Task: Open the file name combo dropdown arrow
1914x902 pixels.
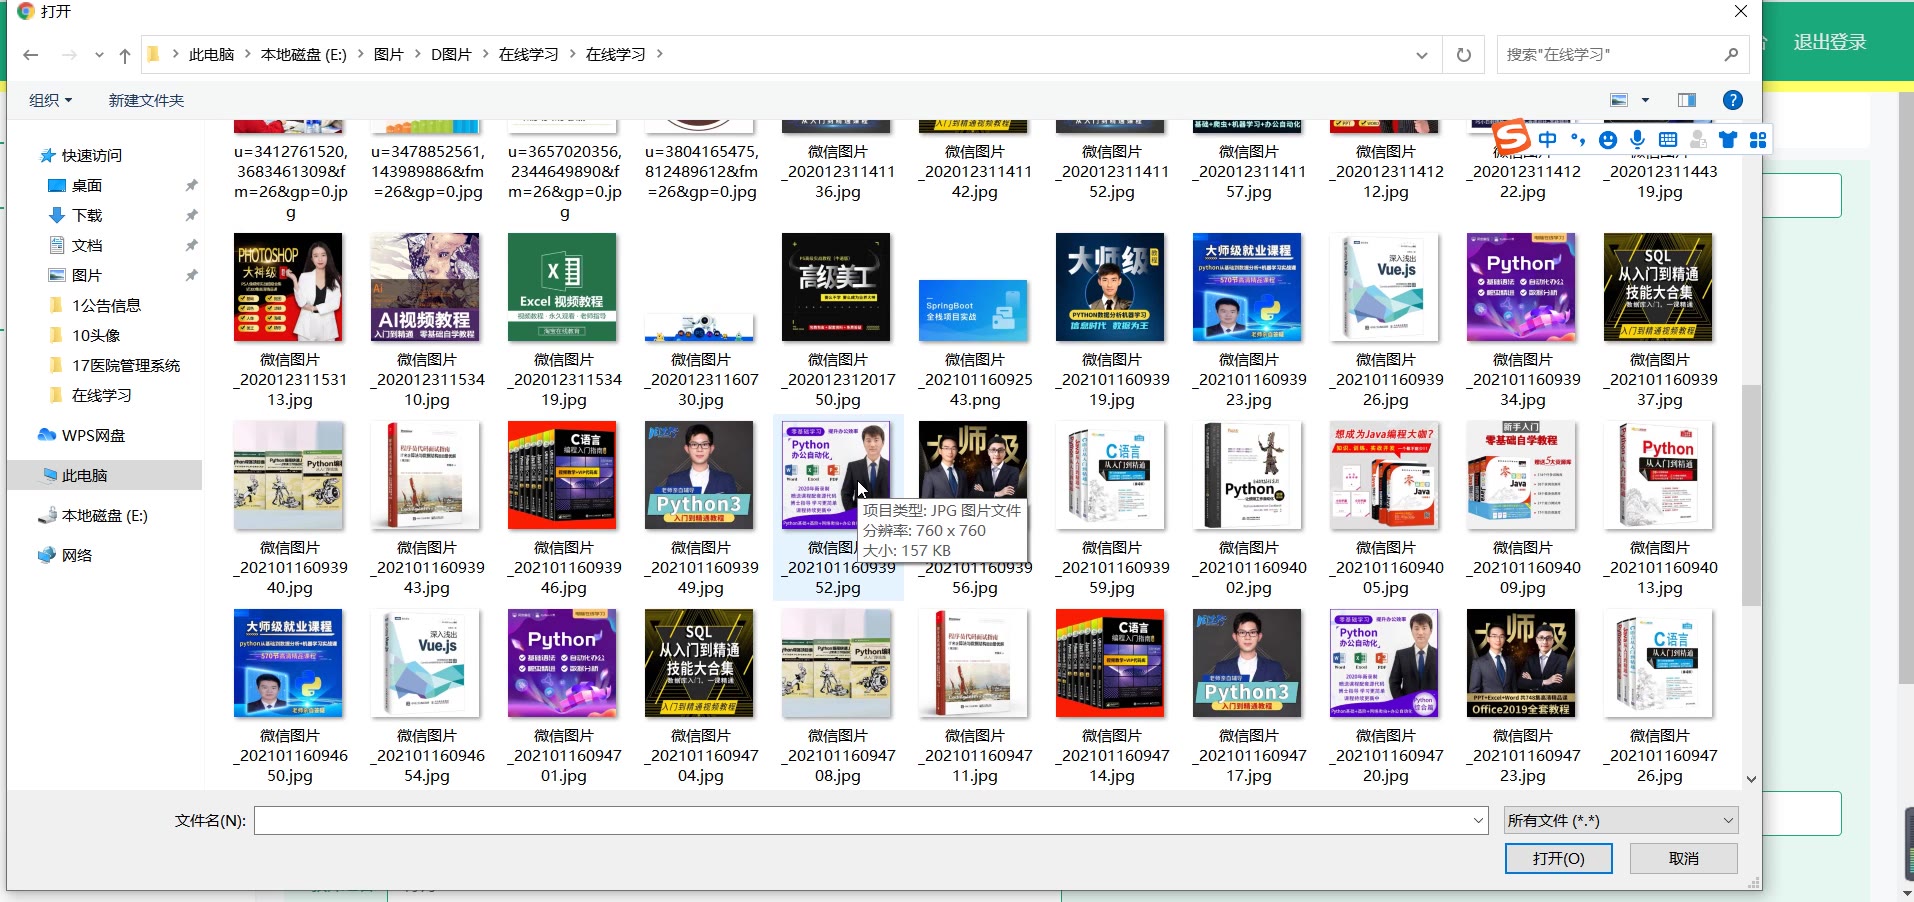Action: [x=1479, y=820]
